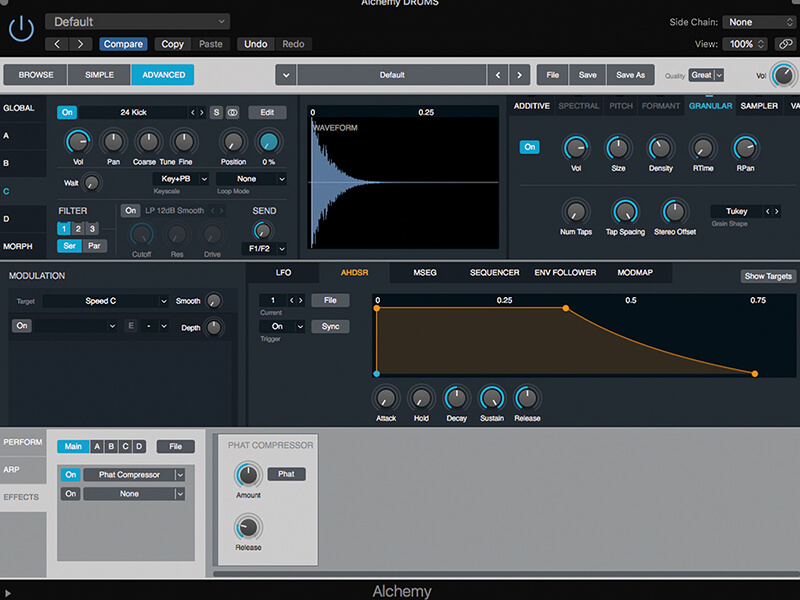The image size is (800, 600).
Task: Toggle the filter On button
Action: pos(131,210)
